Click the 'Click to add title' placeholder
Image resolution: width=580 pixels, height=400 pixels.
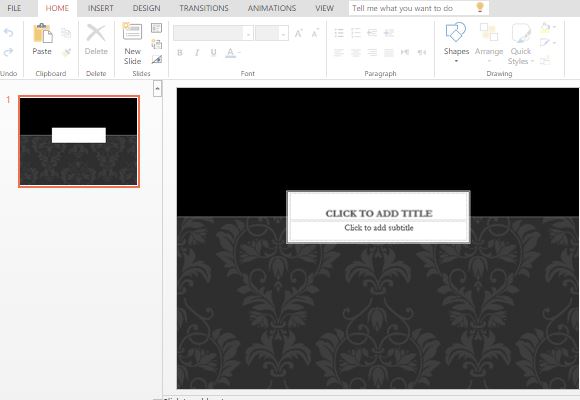[x=379, y=213]
